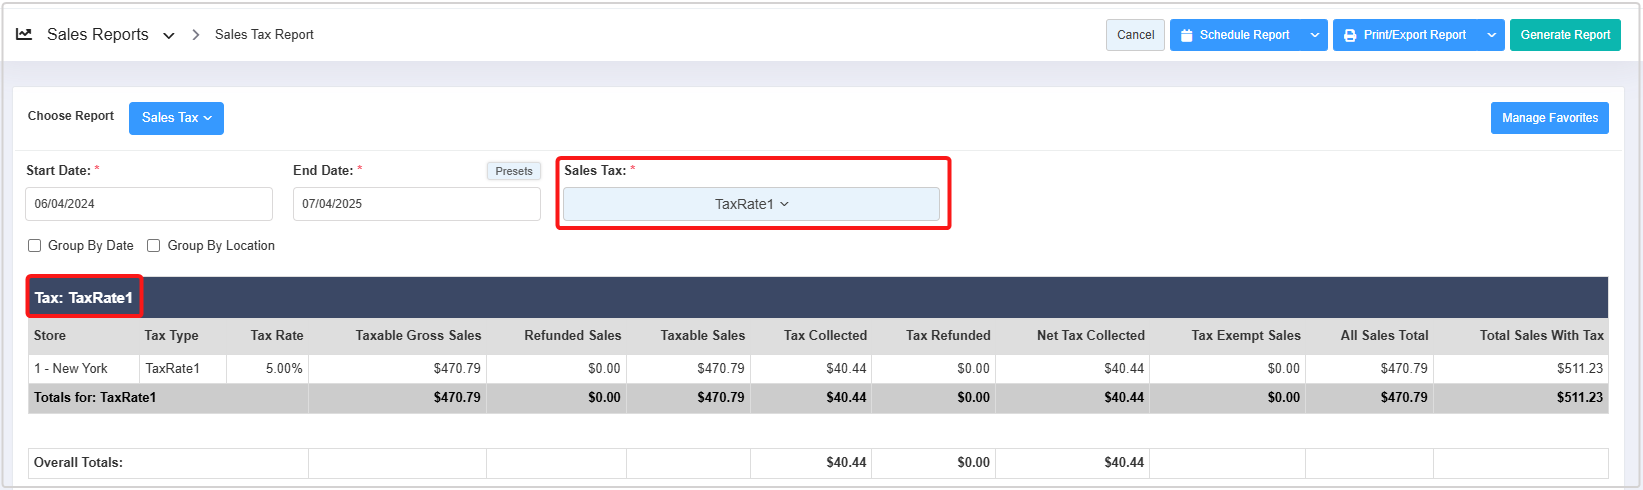
Task: Click the Tax Collected column header
Action: 825,336
